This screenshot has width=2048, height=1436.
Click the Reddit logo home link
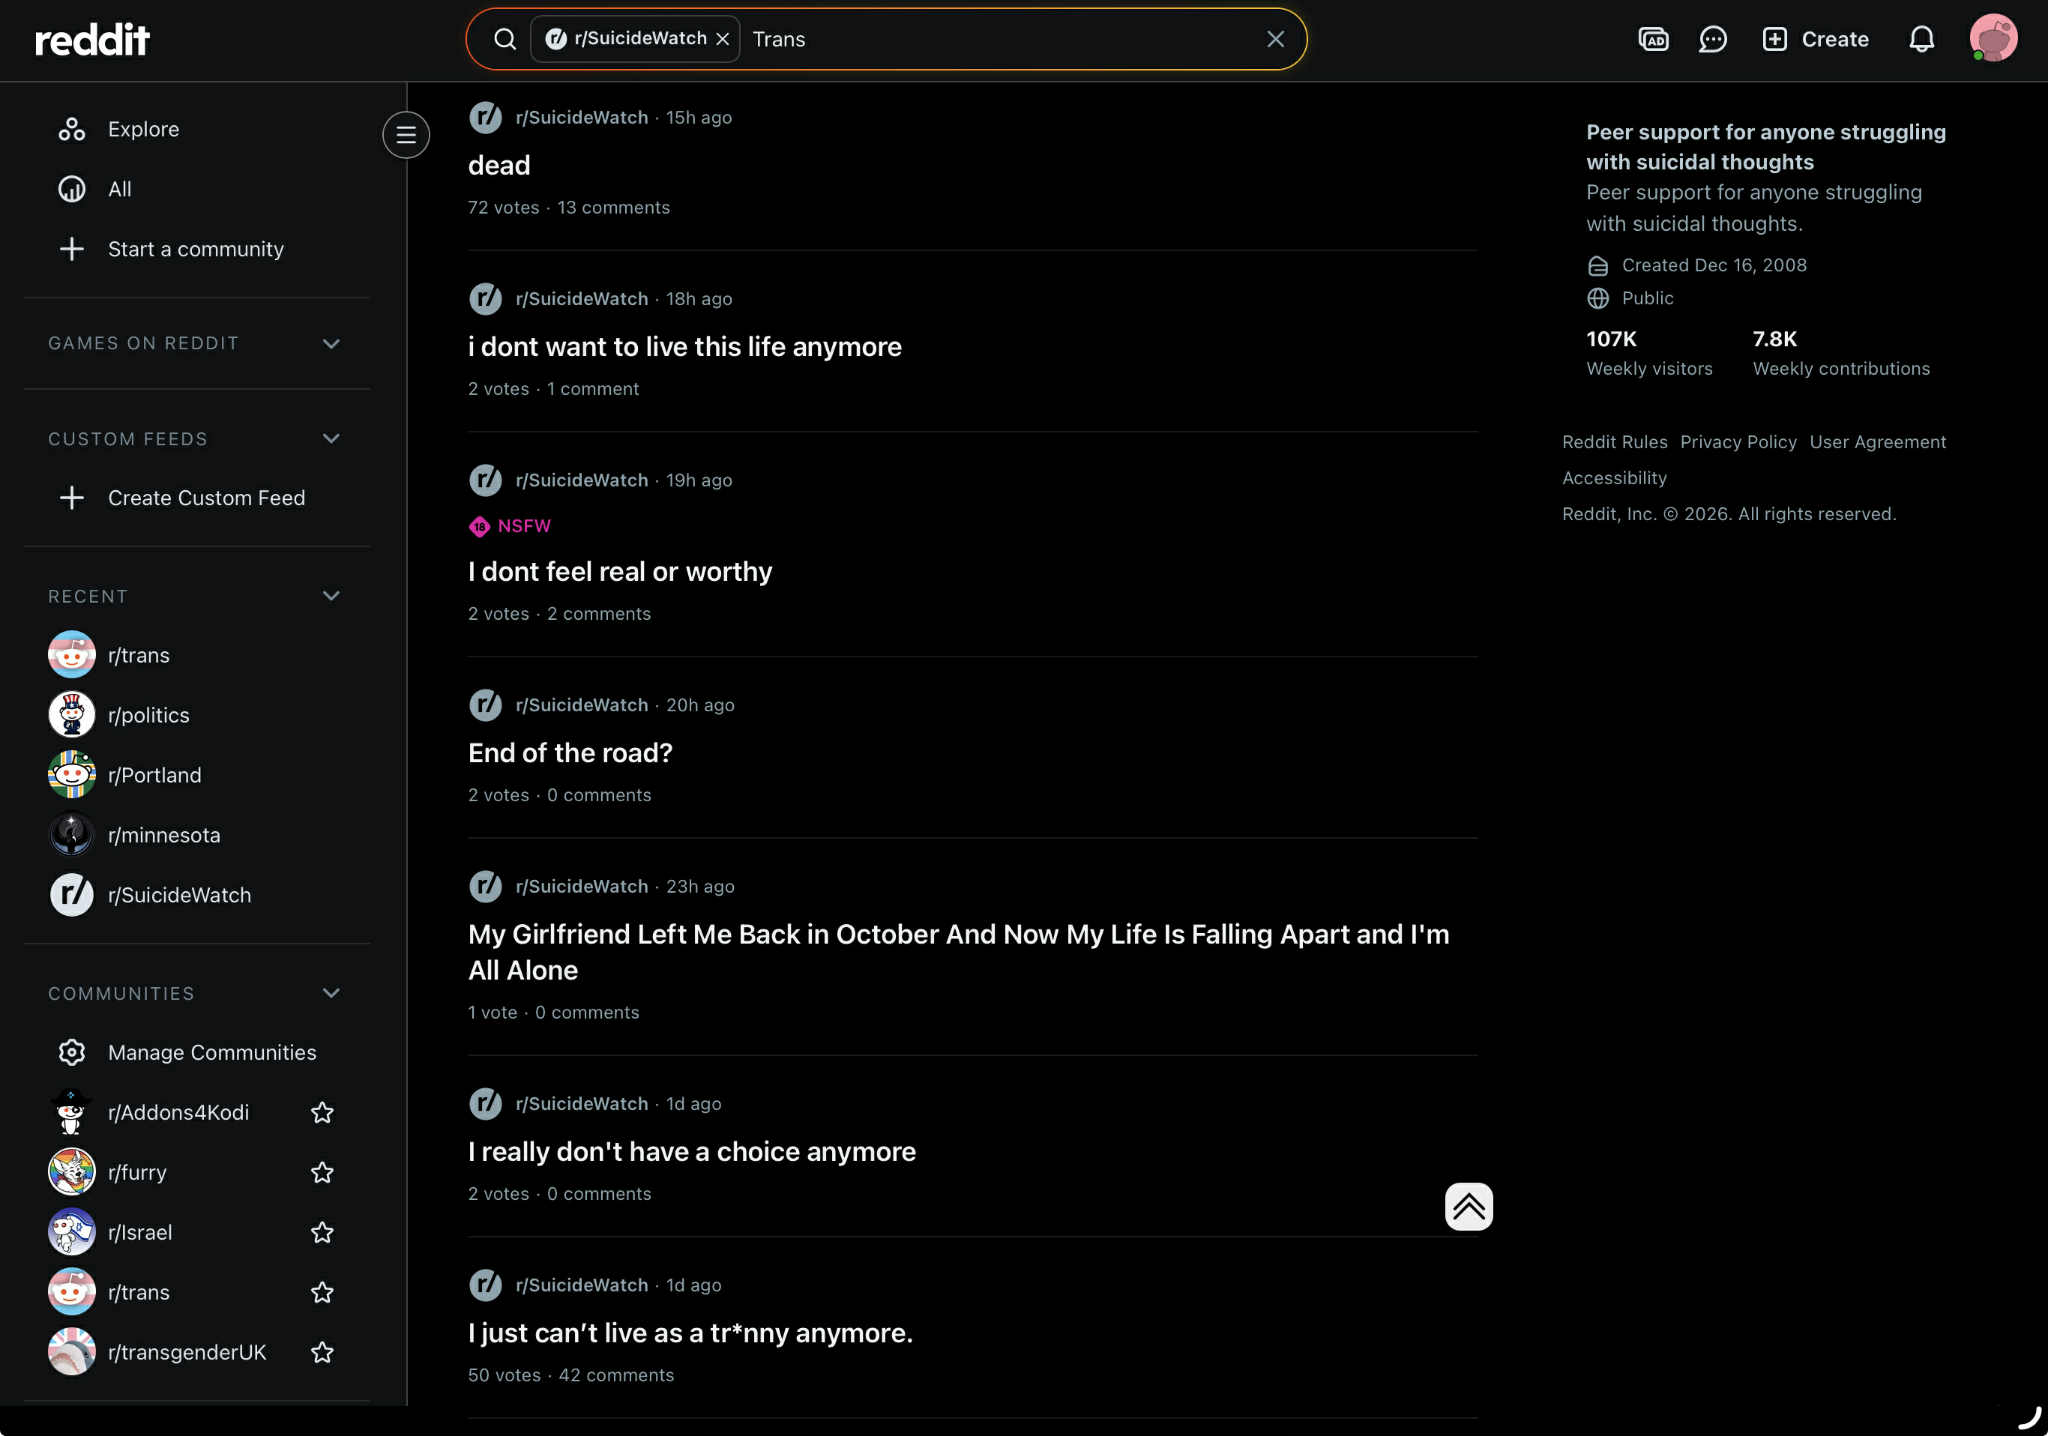click(92, 40)
